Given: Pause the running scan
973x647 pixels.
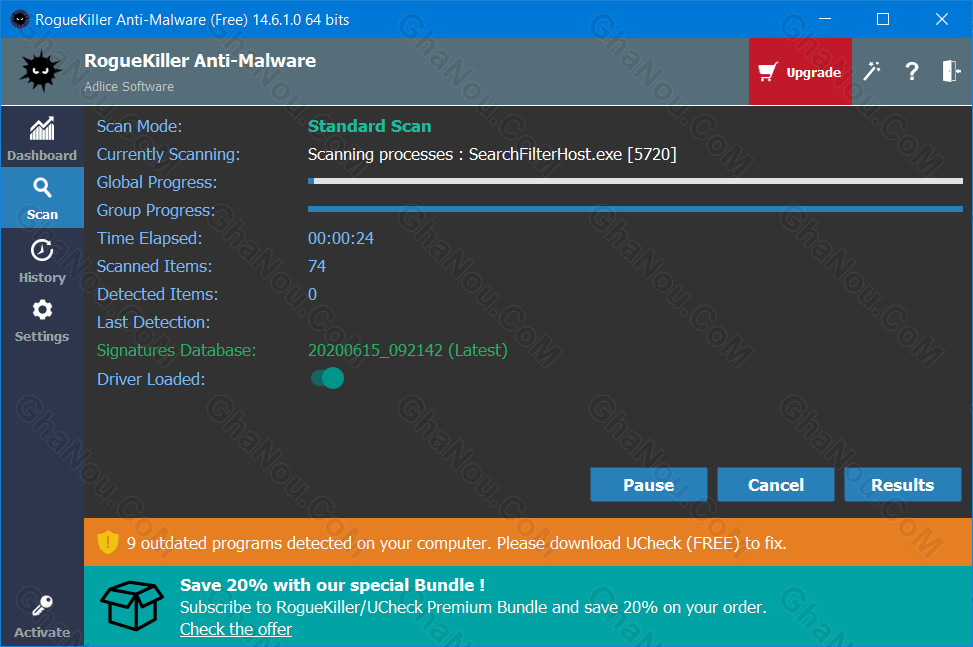Looking at the screenshot, I should point(648,484).
